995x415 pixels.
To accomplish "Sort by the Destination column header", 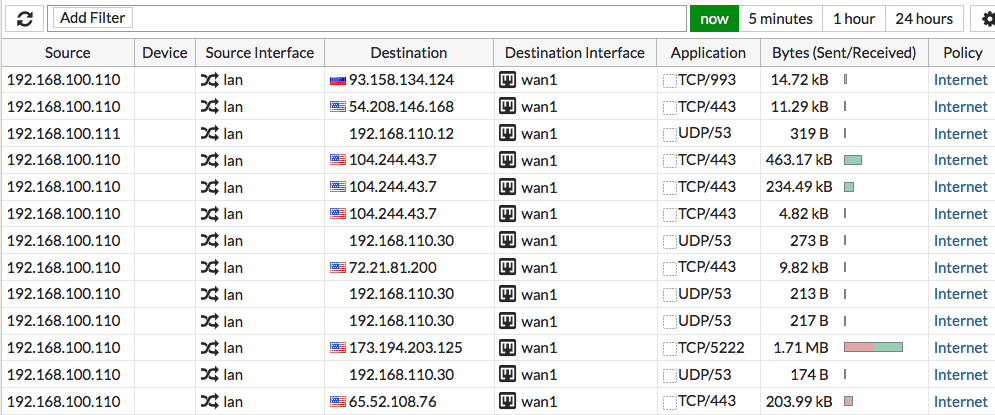I will point(409,53).
